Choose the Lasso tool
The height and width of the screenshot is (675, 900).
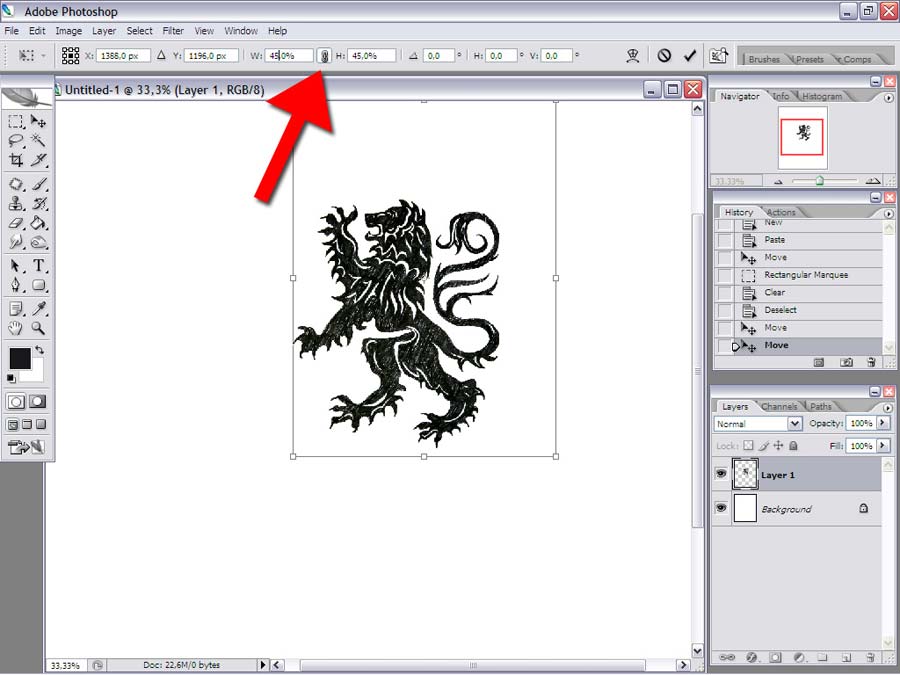tap(15, 141)
